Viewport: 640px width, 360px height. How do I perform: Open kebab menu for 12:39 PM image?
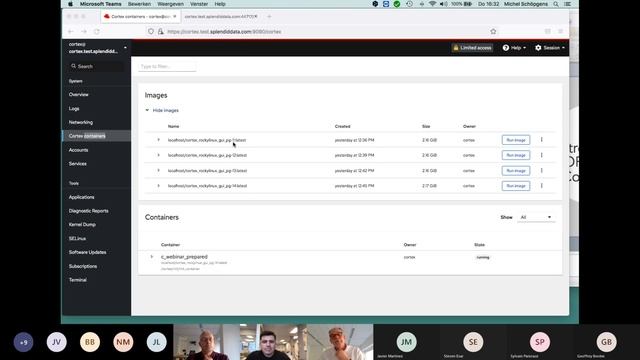tap(542, 155)
